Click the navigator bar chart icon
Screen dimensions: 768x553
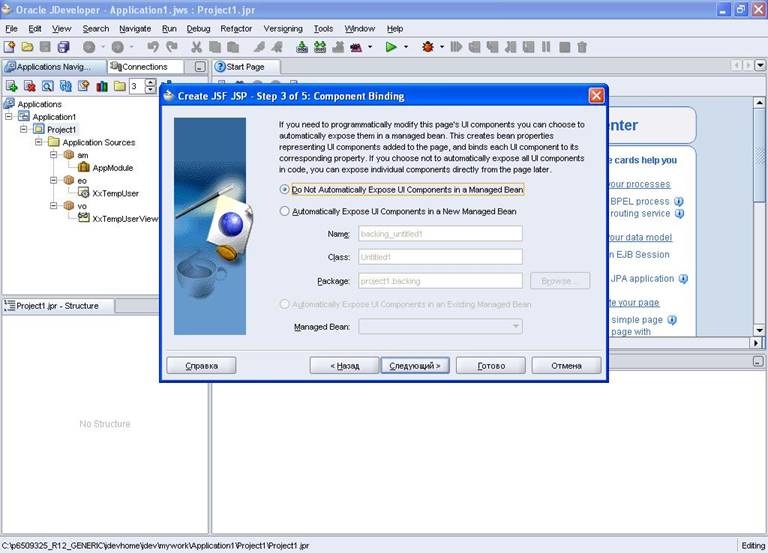pos(102,86)
